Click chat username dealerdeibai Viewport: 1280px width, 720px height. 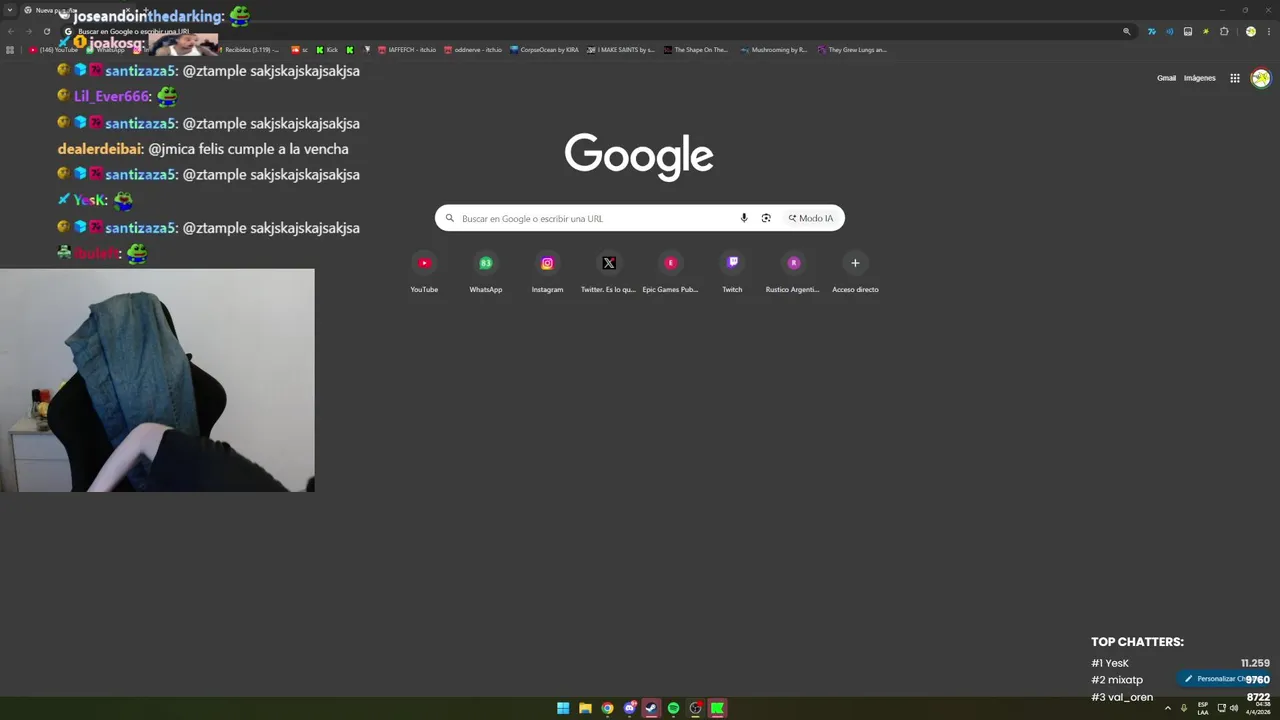point(100,149)
